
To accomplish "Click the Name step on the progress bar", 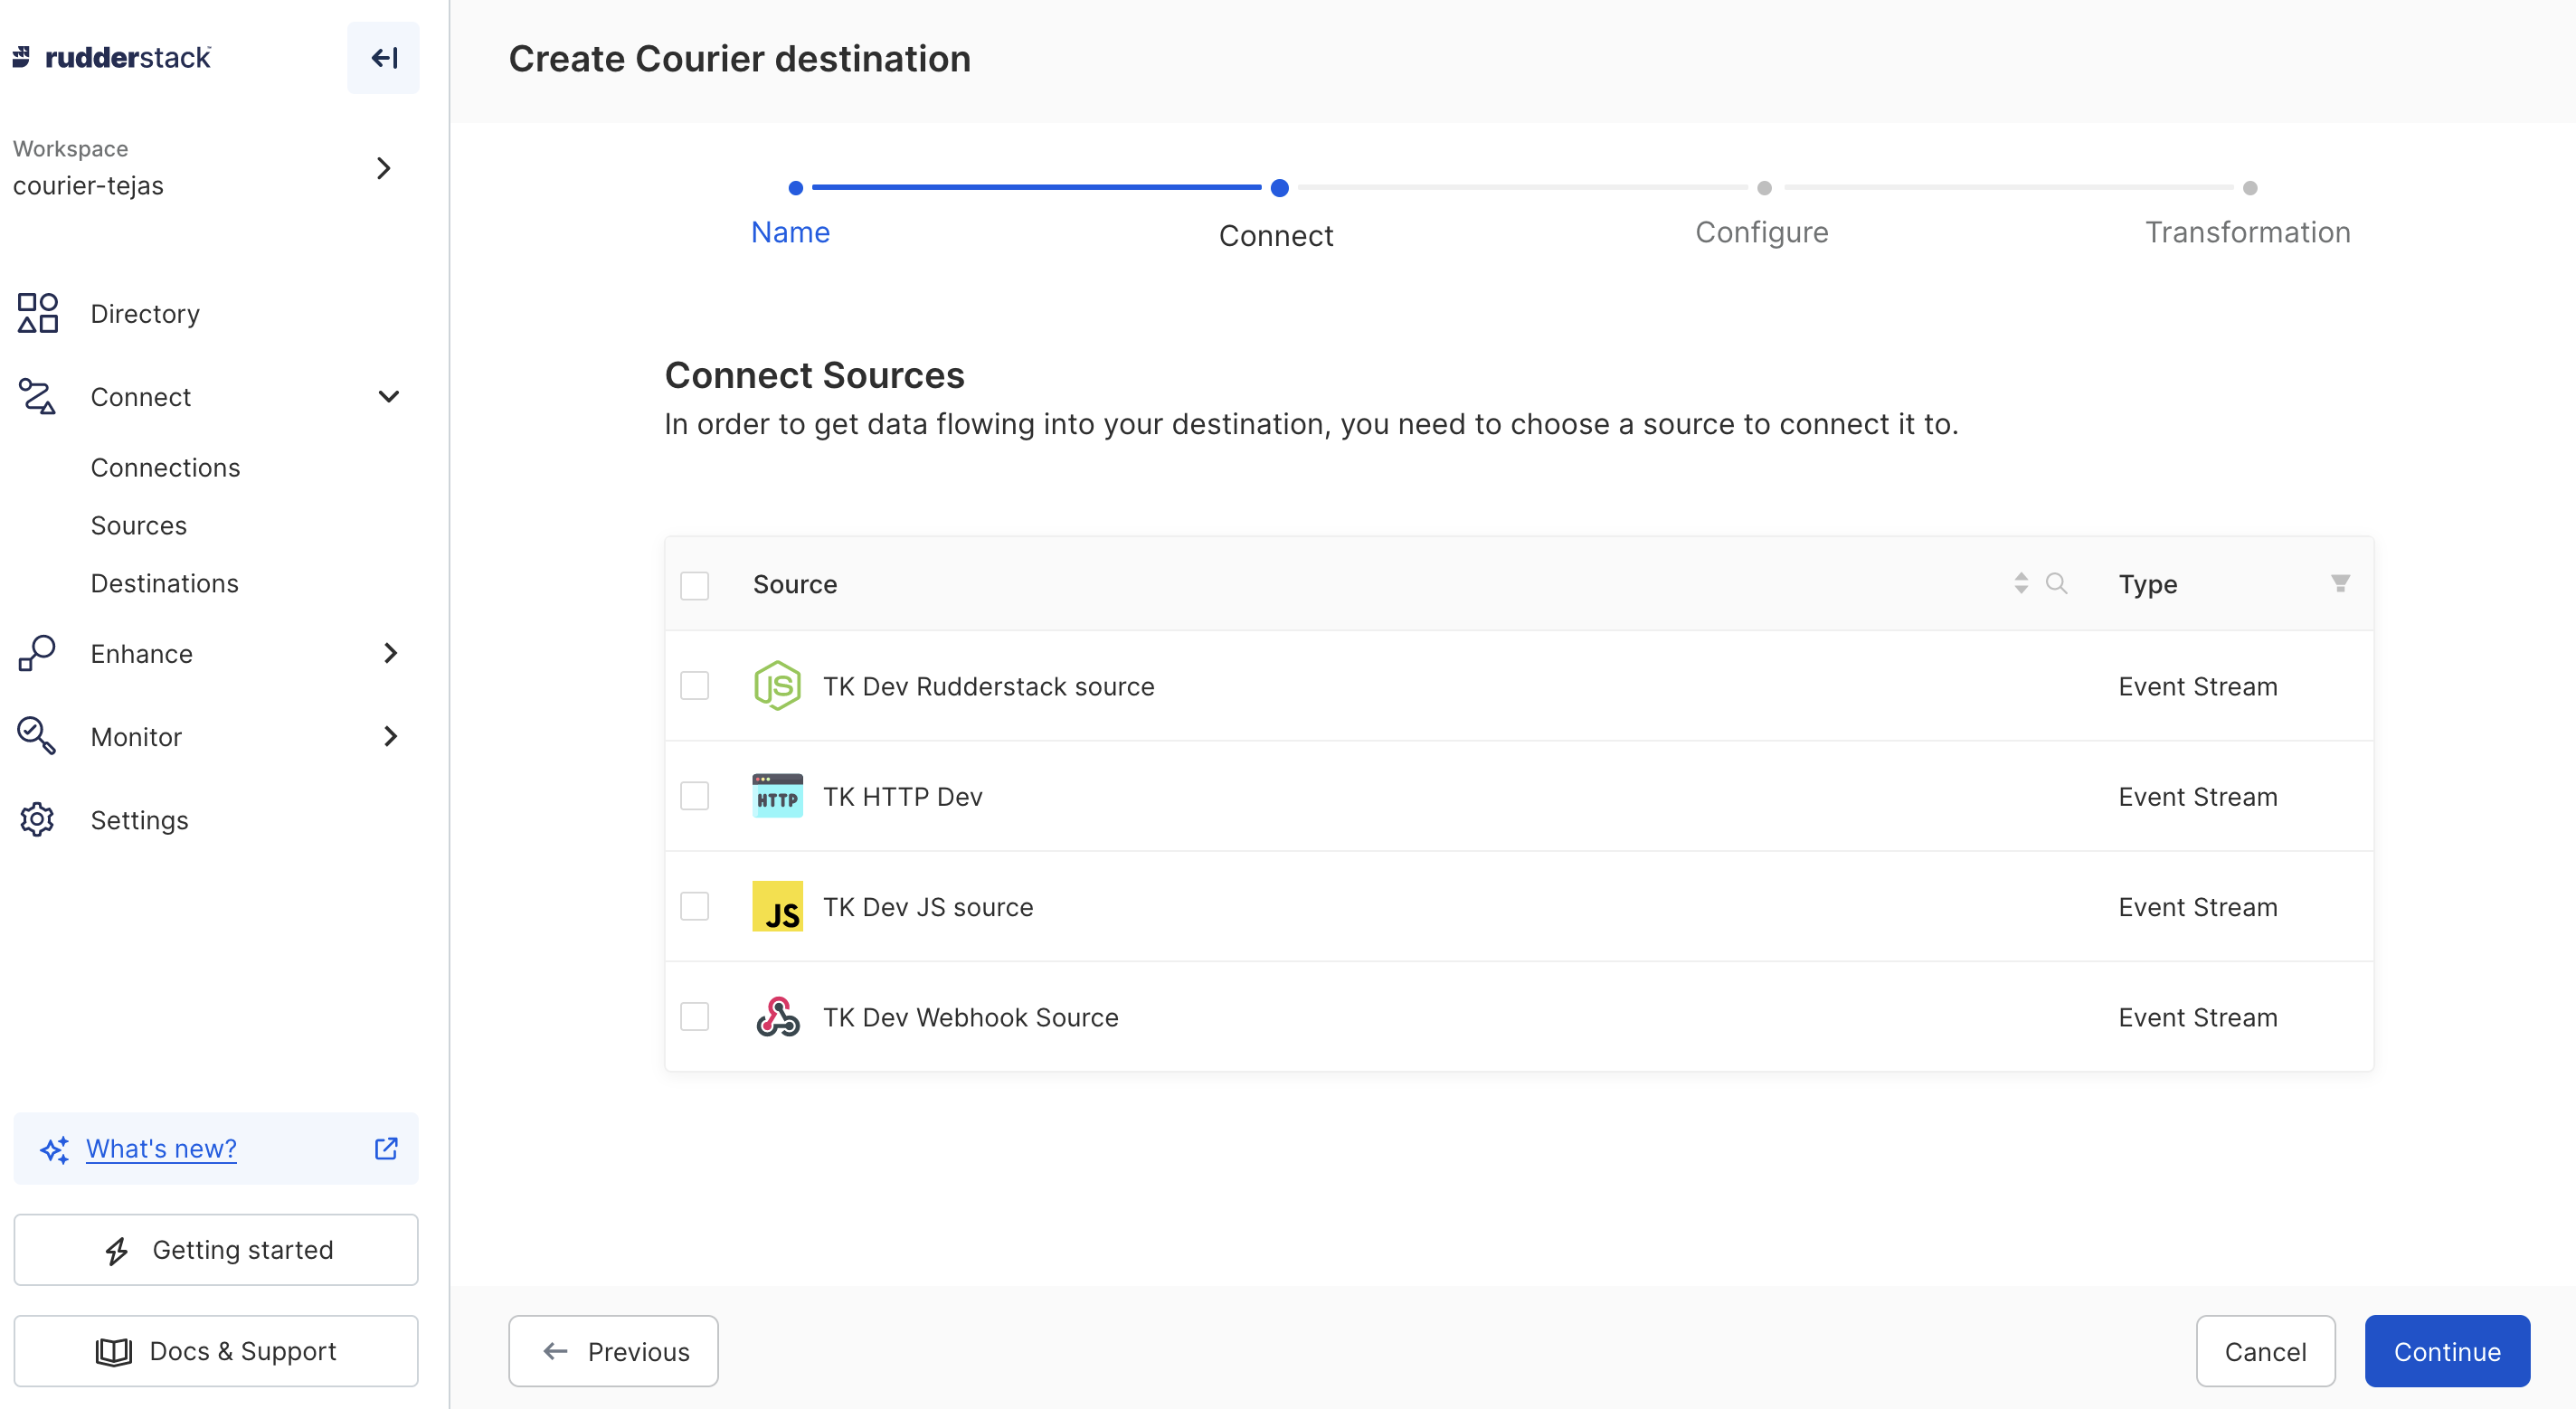I will coord(790,232).
